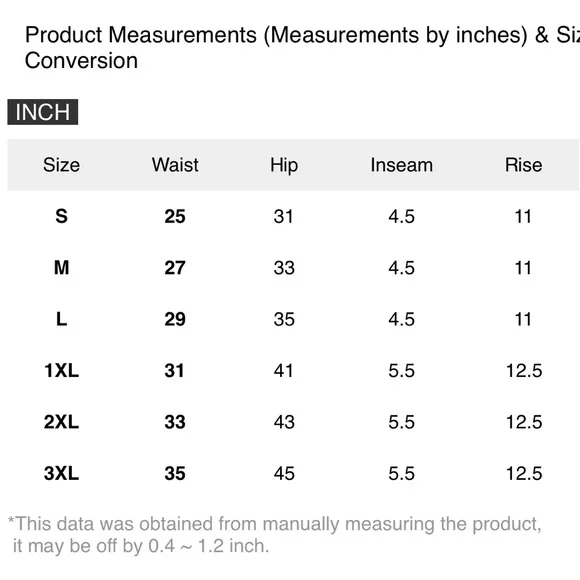
Task: Click the manual measuring disclaimer note
Action: coord(274,535)
